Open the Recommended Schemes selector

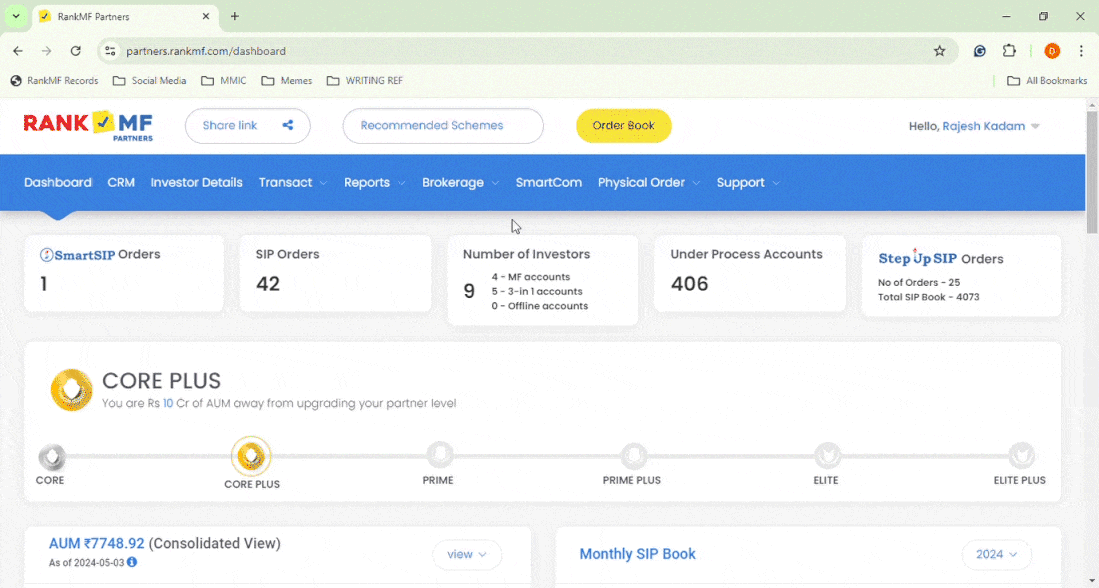(x=443, y=125)
